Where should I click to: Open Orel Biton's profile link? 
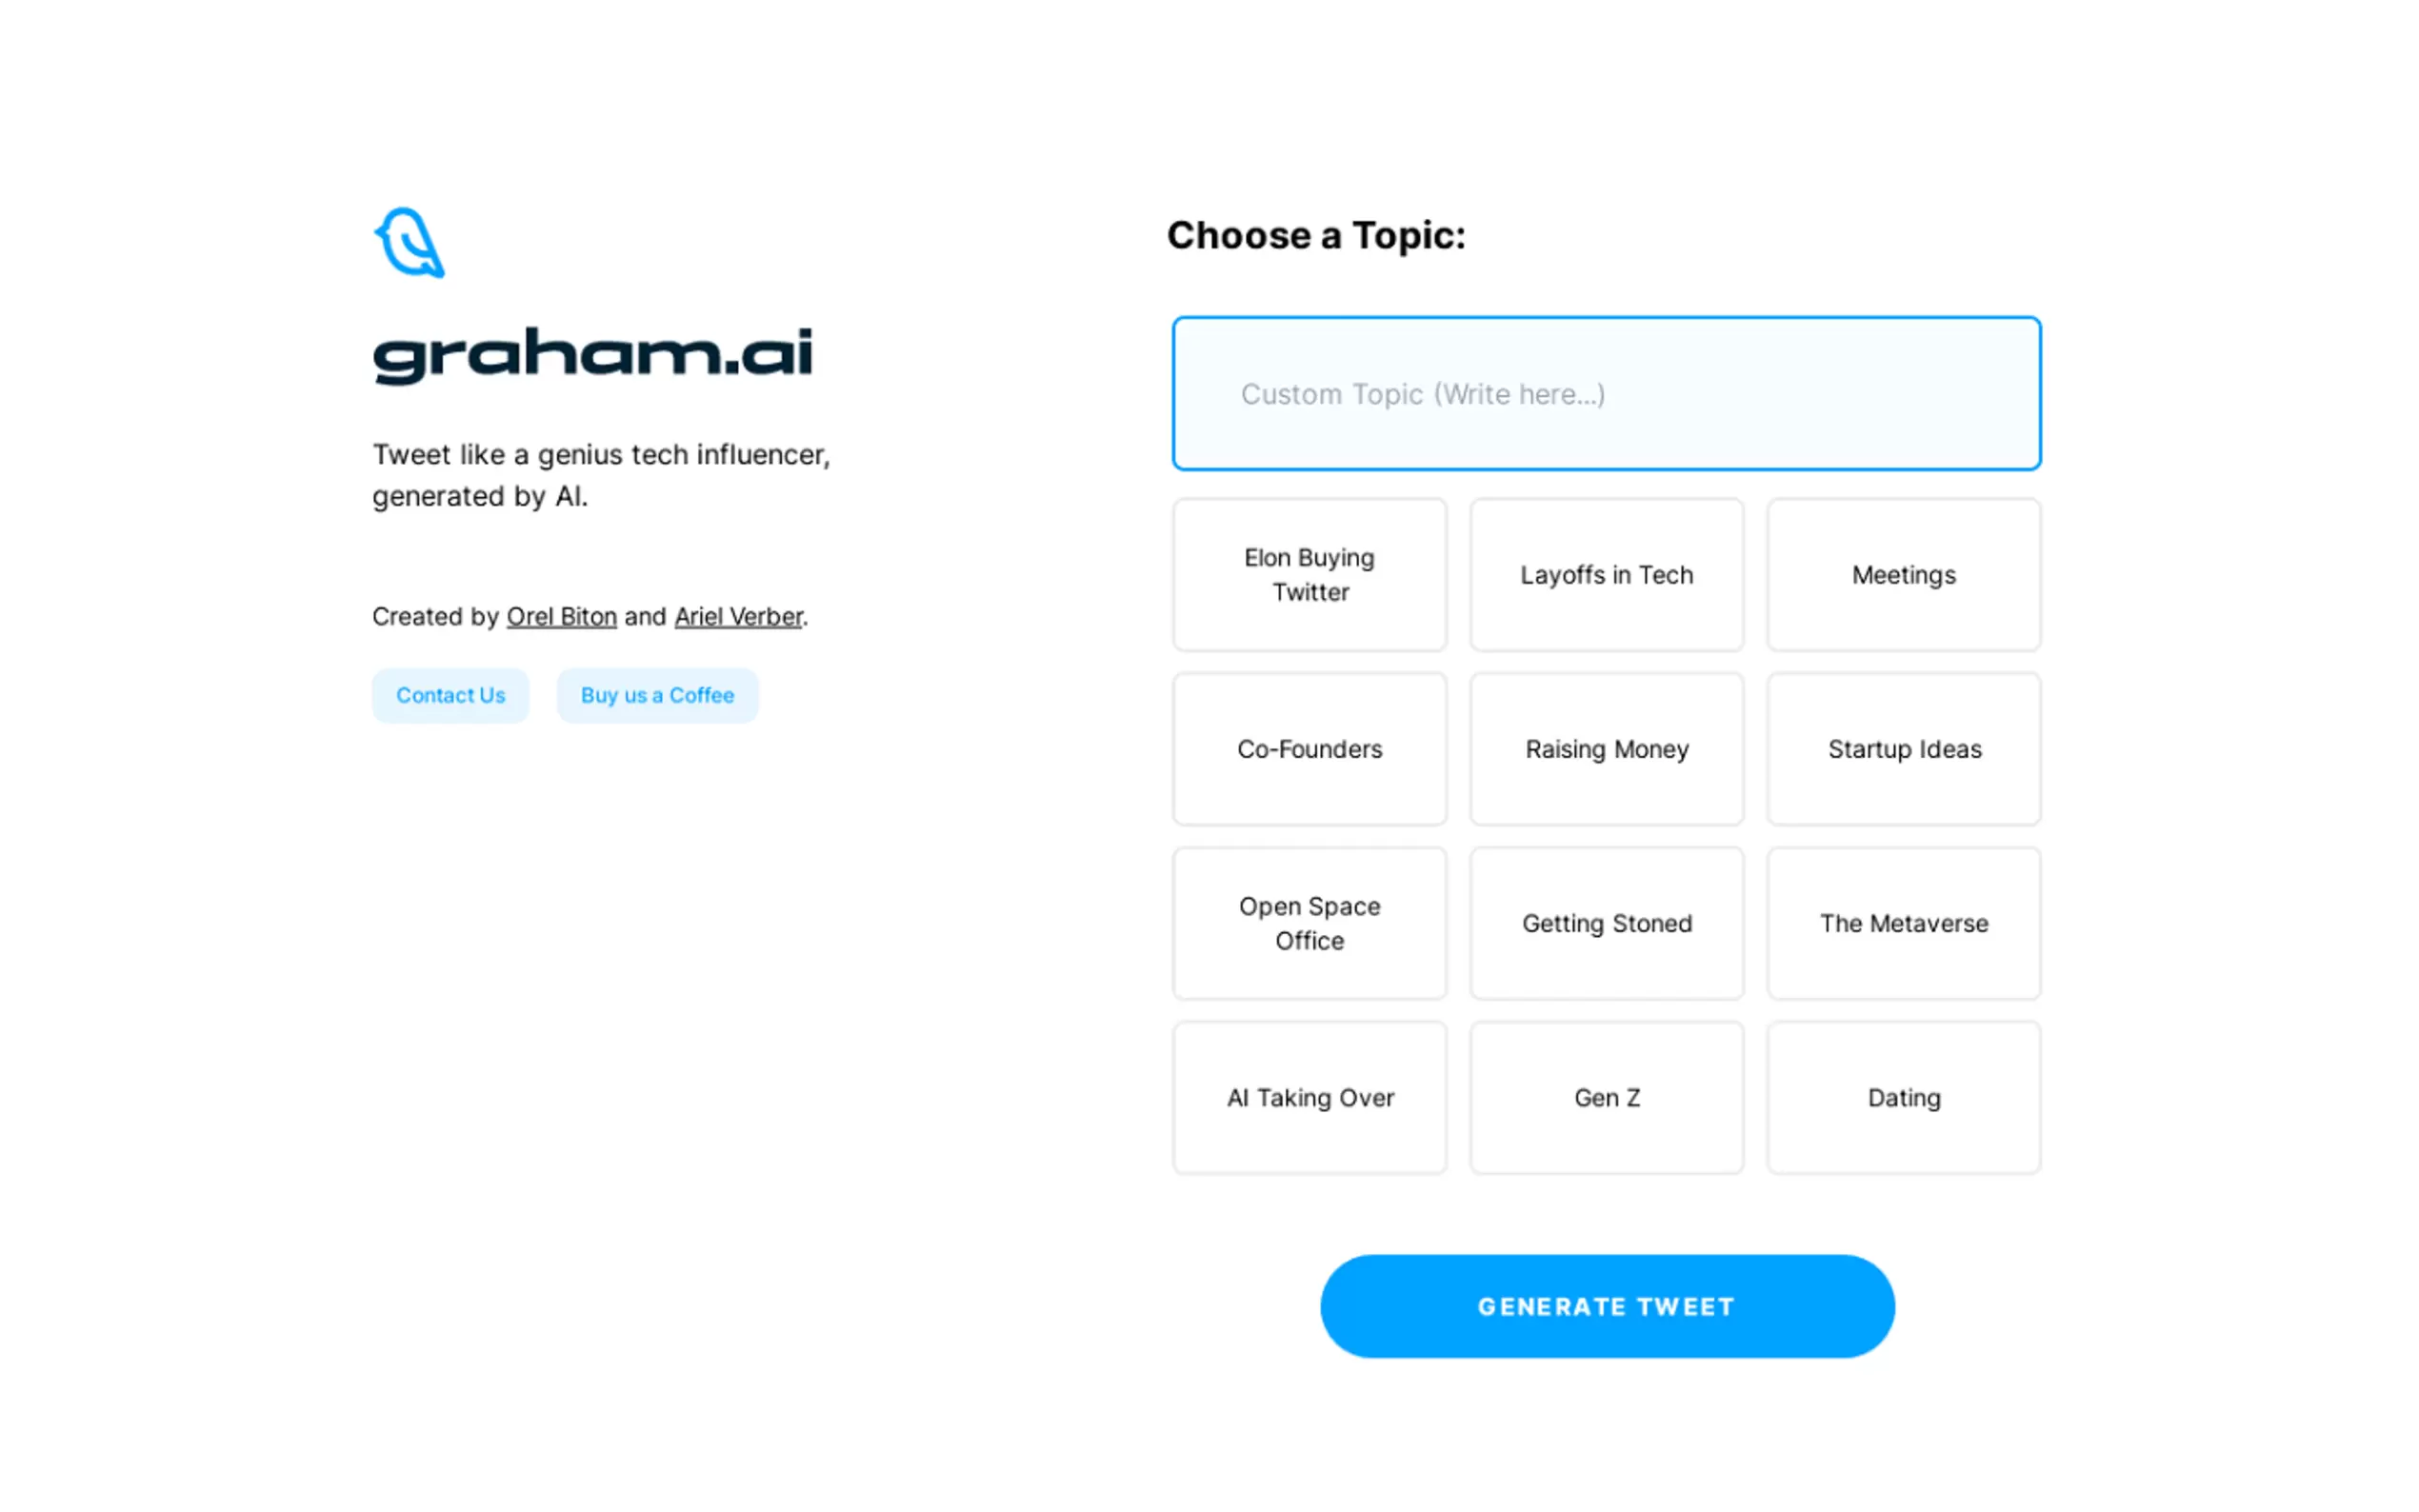(x=561, y=617)
